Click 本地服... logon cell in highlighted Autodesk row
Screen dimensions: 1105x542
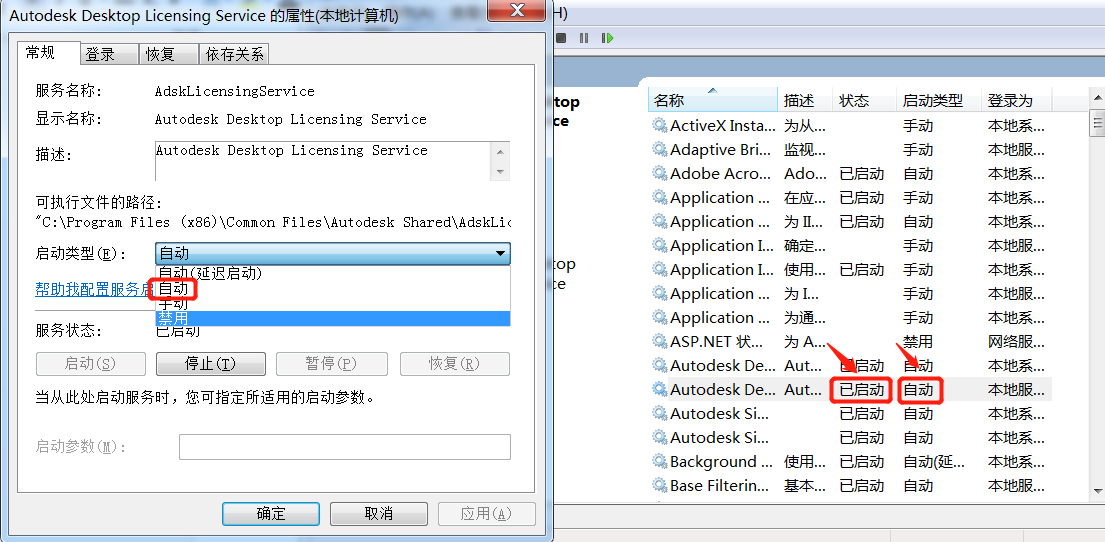pyautogui.click(x=1016, y=389)
